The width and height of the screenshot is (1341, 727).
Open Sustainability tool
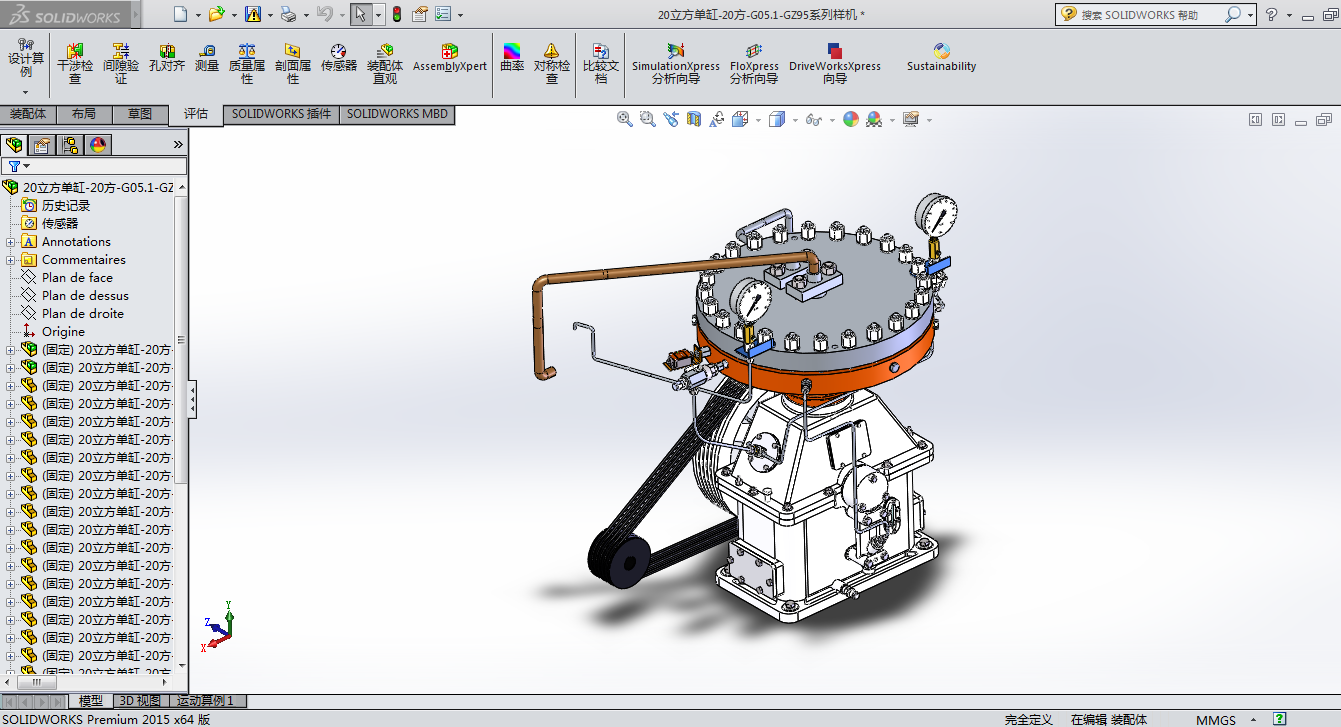coord(941,58)
